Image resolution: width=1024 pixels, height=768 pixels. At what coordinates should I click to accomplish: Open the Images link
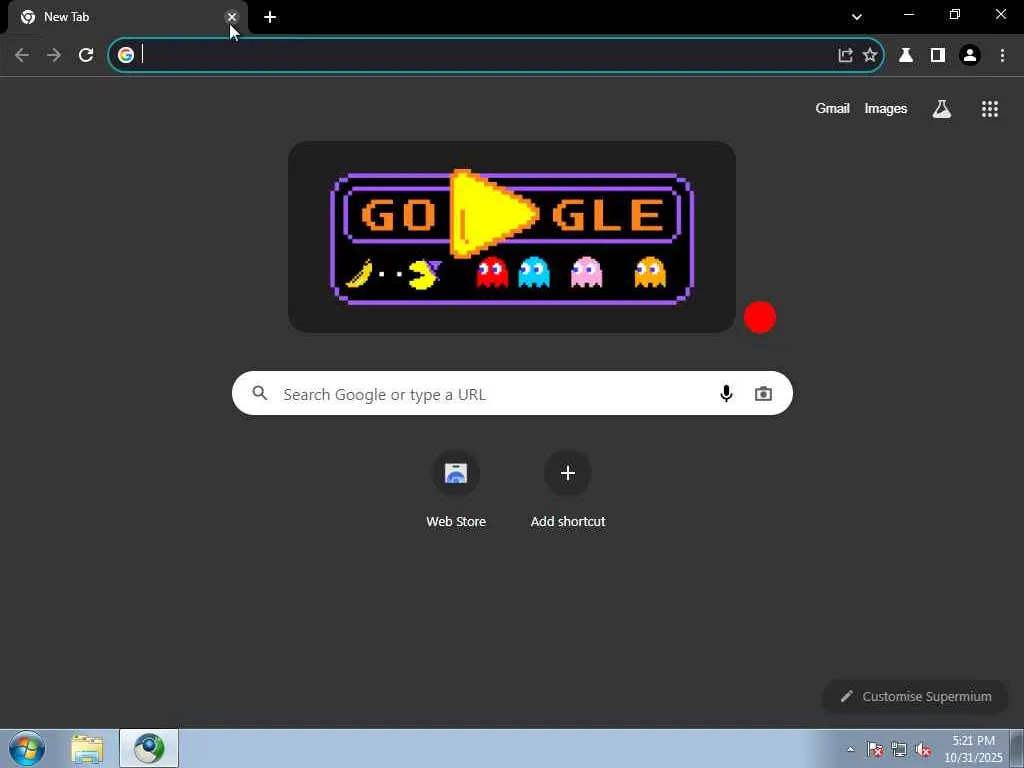(886, 108)
